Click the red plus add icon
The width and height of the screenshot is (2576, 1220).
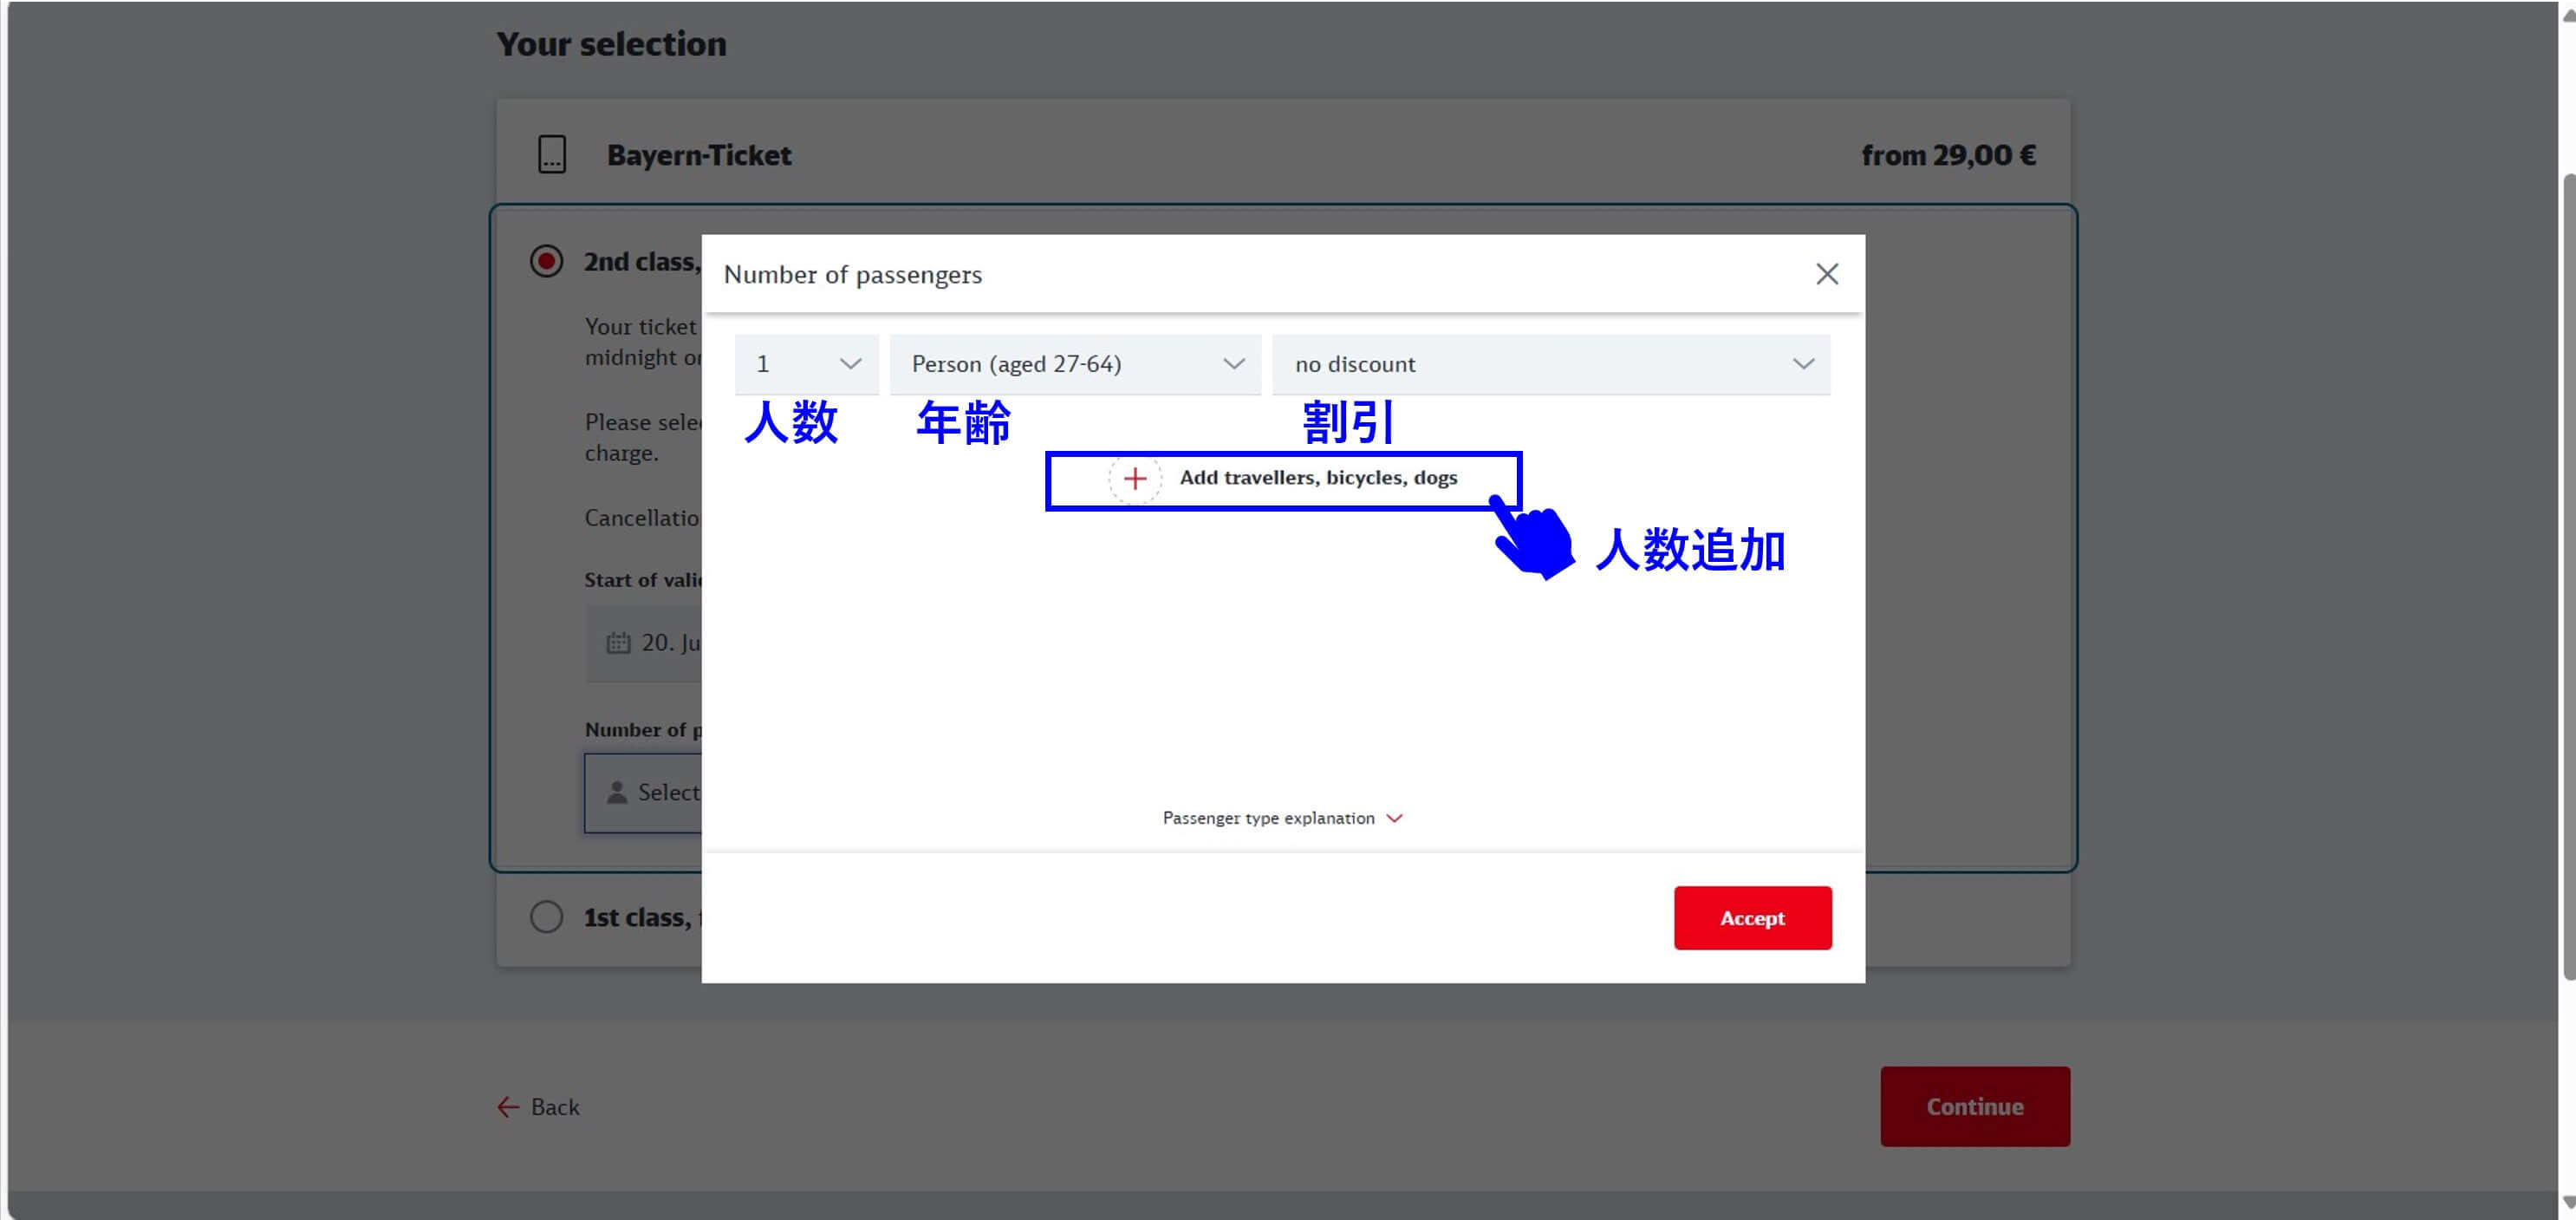(x=1135, y=478)
